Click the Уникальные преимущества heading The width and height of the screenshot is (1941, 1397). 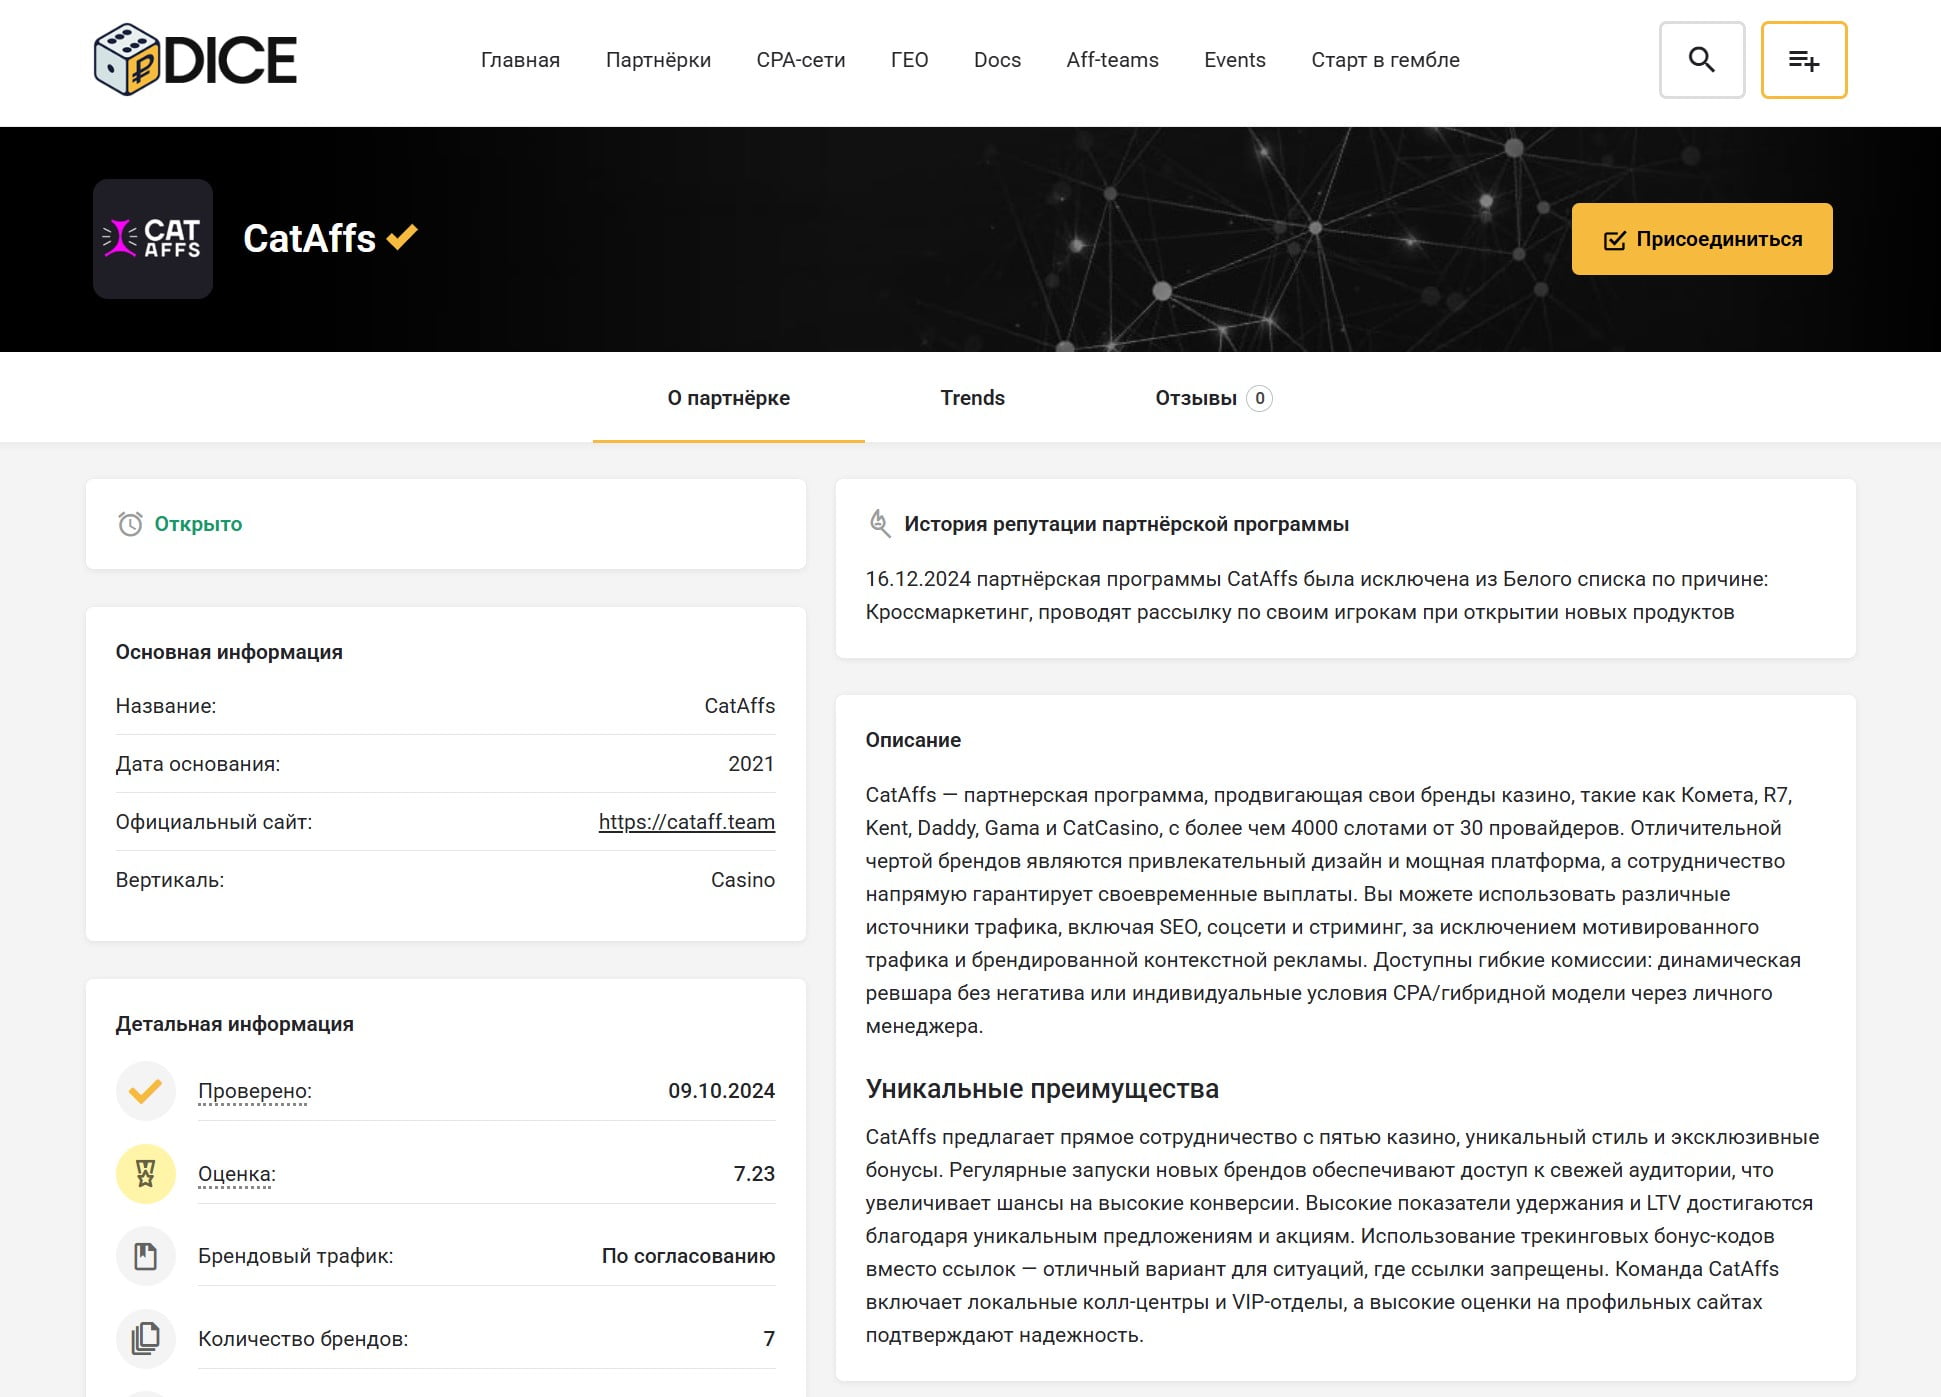(x=1042, y=1089)
